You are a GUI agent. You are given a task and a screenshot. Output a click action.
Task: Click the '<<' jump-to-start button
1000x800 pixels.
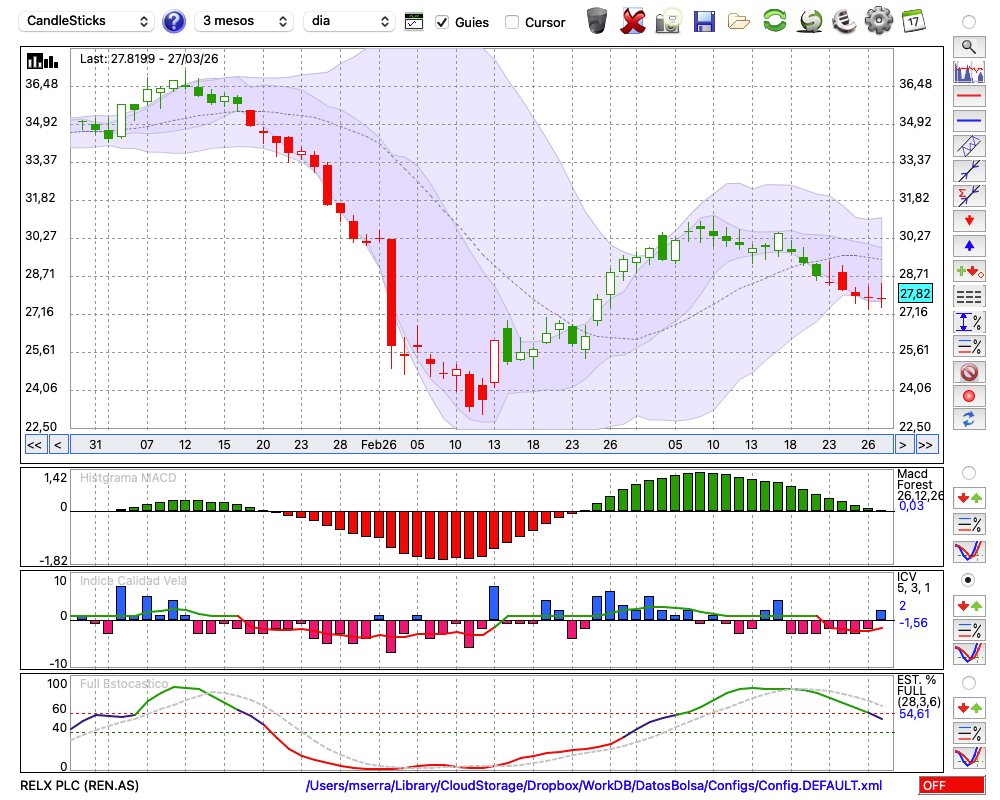(x=34, y=445)
